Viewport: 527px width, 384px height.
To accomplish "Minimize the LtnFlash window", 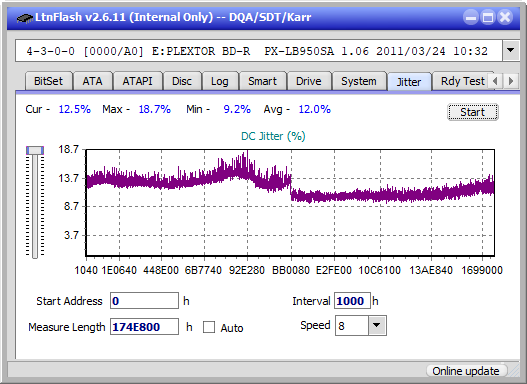I will click(471, 17).
